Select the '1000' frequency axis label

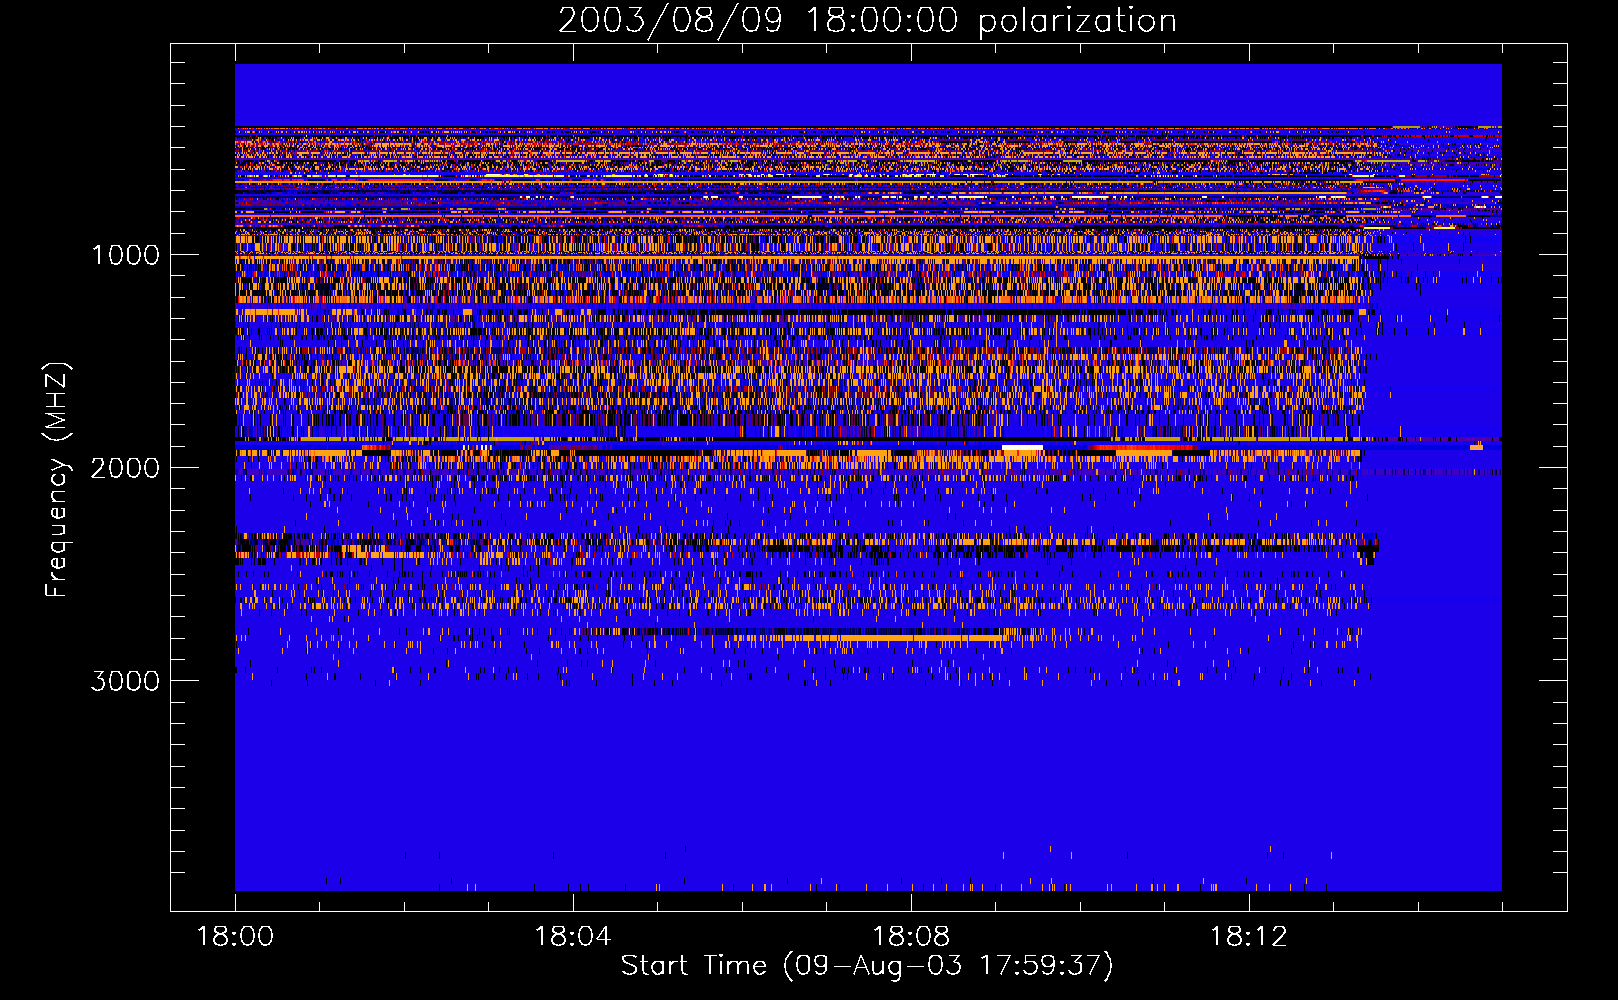coord(125,255)
